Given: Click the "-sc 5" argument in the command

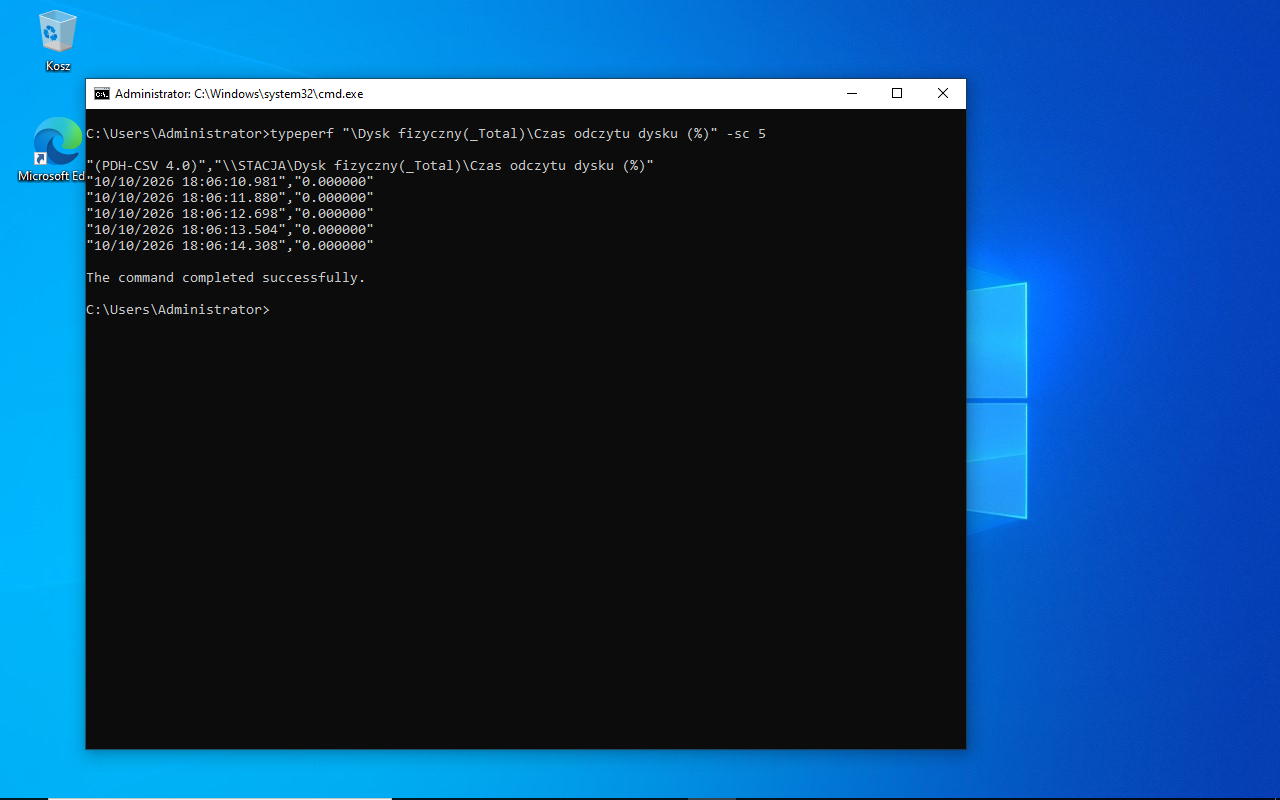Looking at the screenshot, I should pos(746,133).
